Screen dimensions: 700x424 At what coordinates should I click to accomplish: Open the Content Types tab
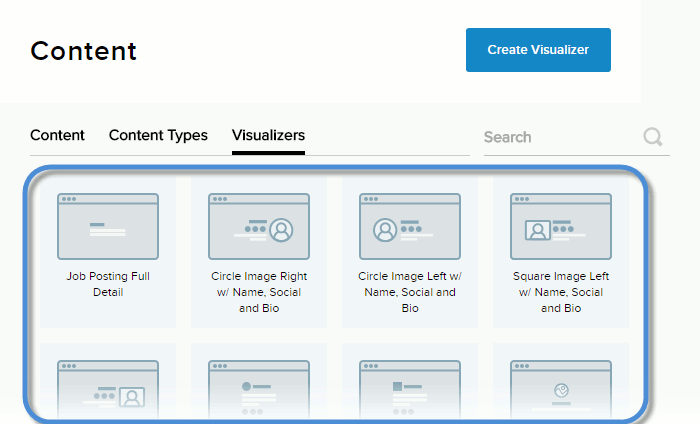(x=158, y=135)
